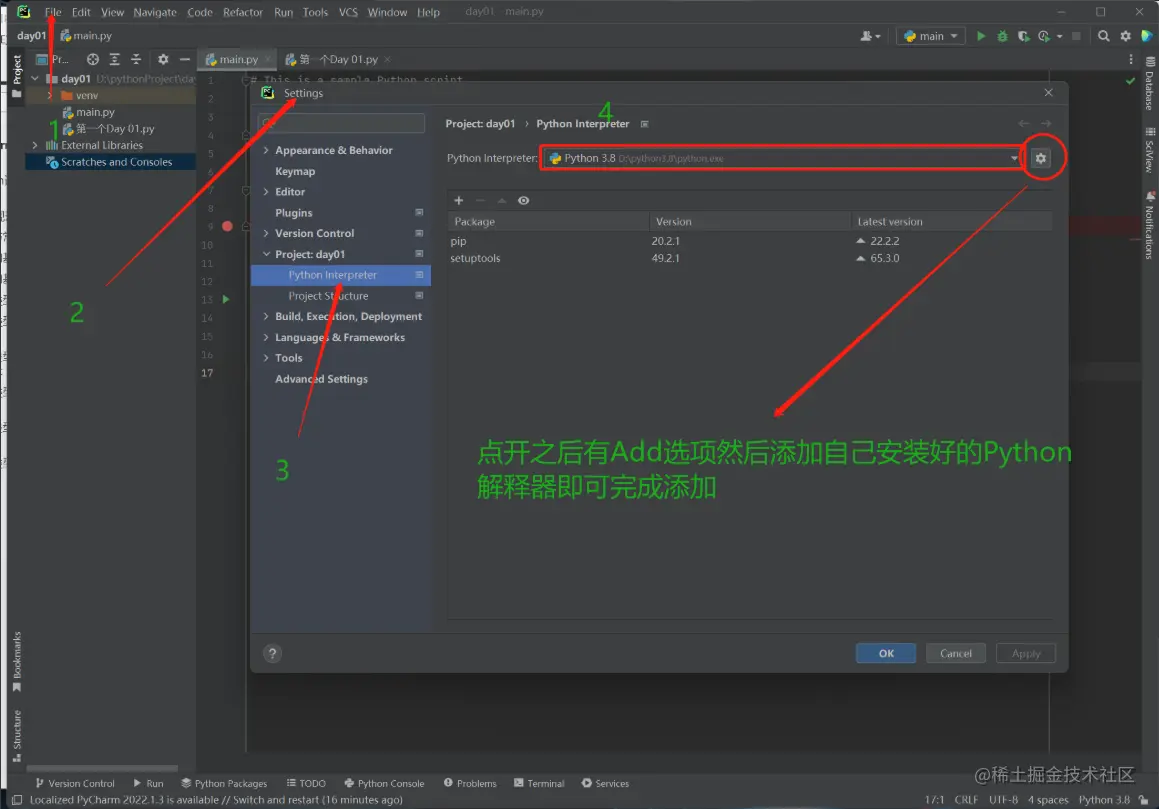Open Project panel options gear
1159x809 pixels.
pos(163,59)
